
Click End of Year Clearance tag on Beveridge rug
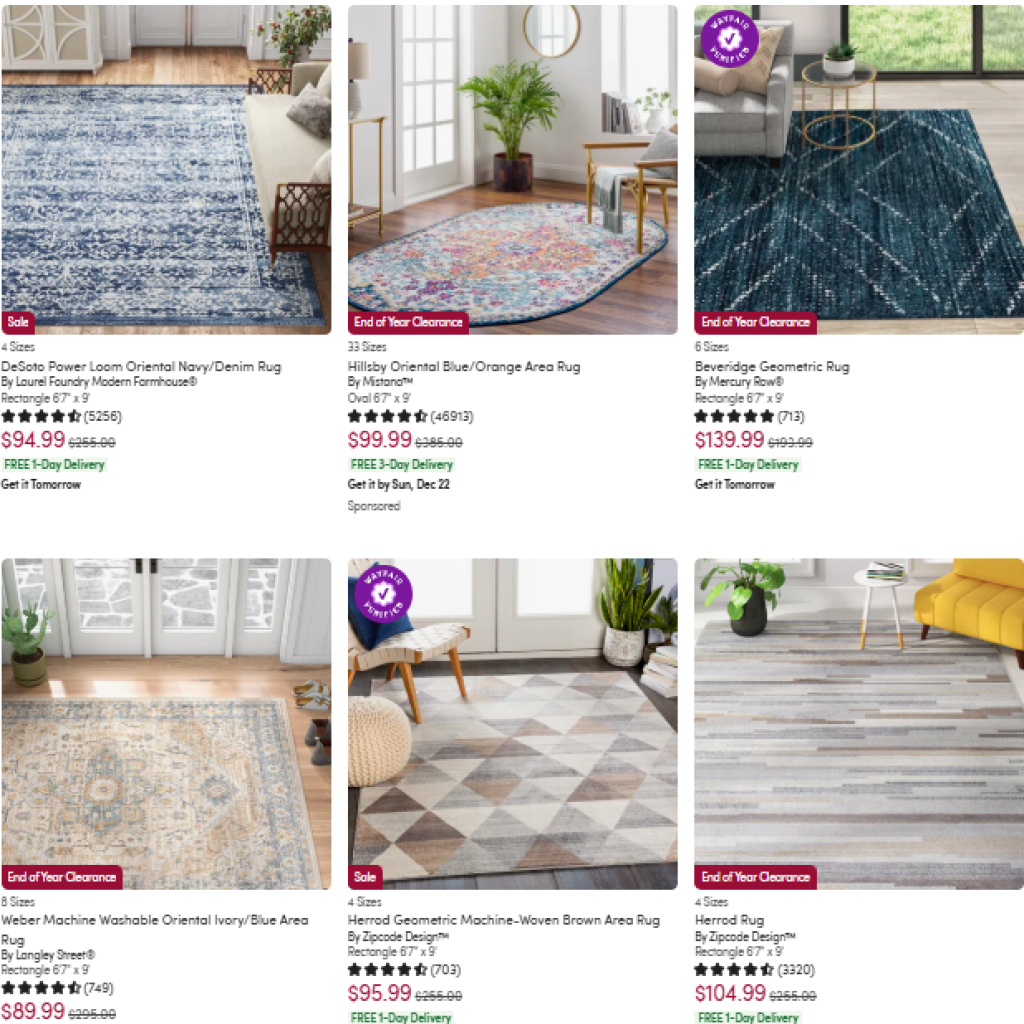[756, 322]
